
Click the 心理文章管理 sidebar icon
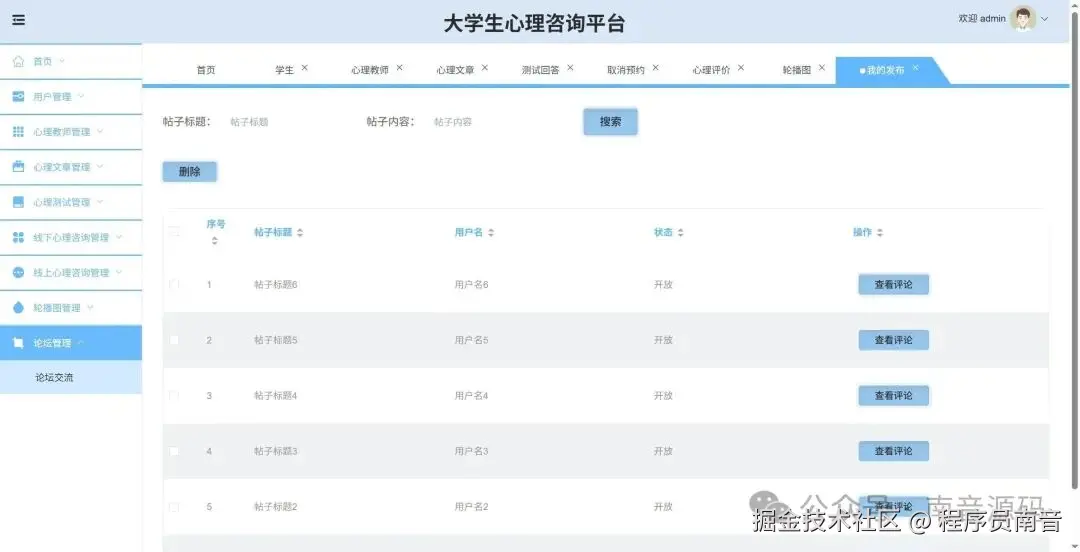pos(19,167)
